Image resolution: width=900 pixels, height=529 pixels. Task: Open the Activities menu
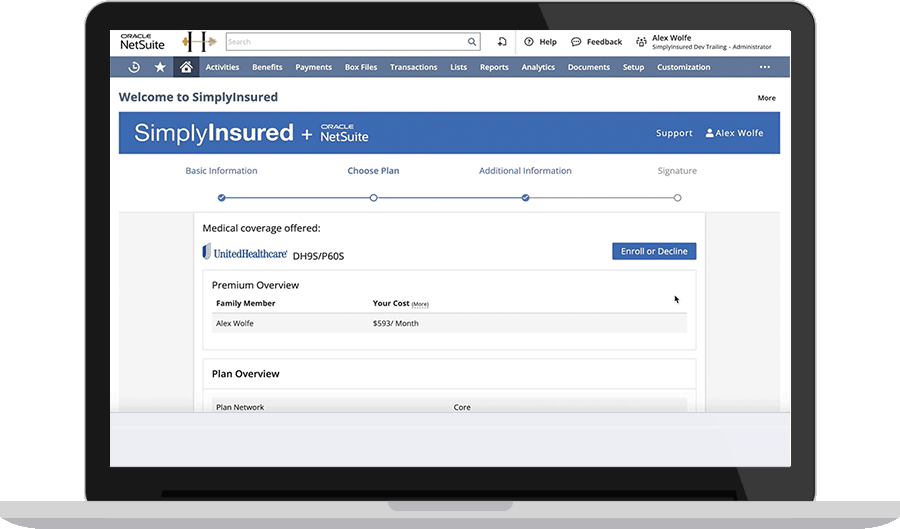[x=222, y=67]
